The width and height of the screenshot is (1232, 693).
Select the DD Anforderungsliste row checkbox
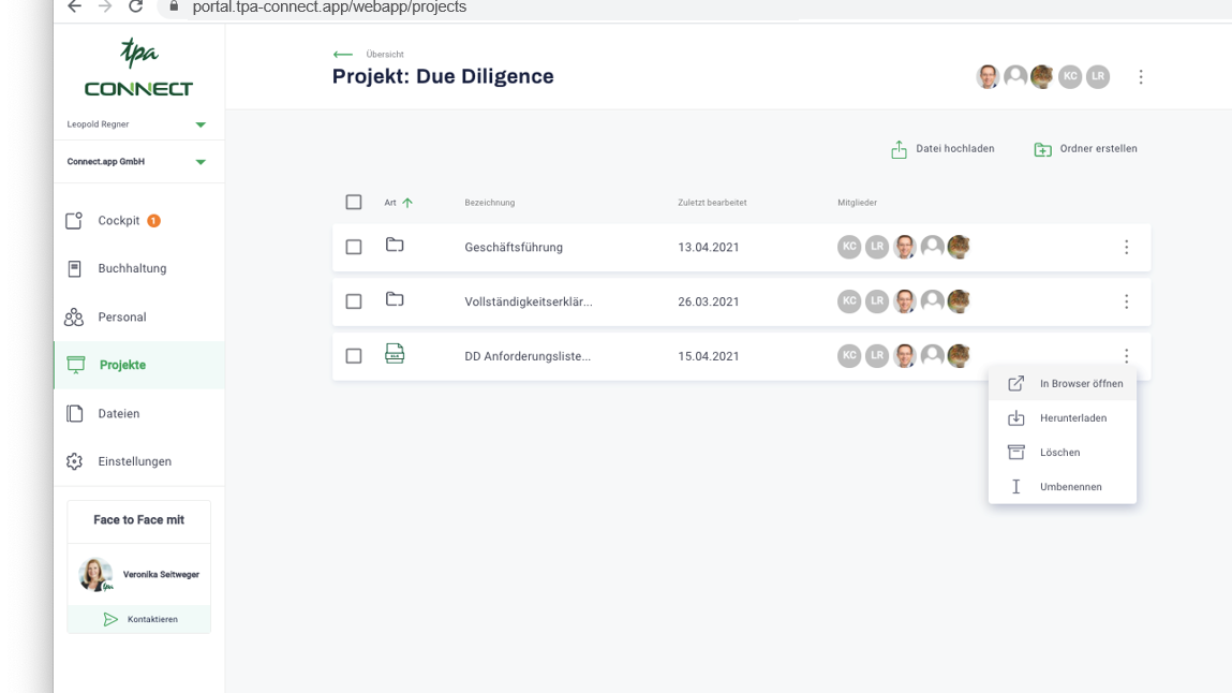point(353,356)
